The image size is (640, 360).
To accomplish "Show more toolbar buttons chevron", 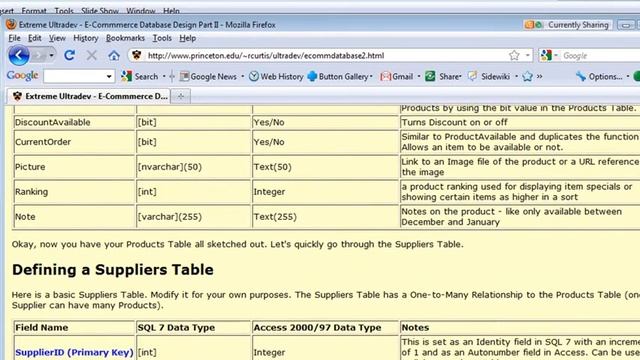I will [540, 76].
